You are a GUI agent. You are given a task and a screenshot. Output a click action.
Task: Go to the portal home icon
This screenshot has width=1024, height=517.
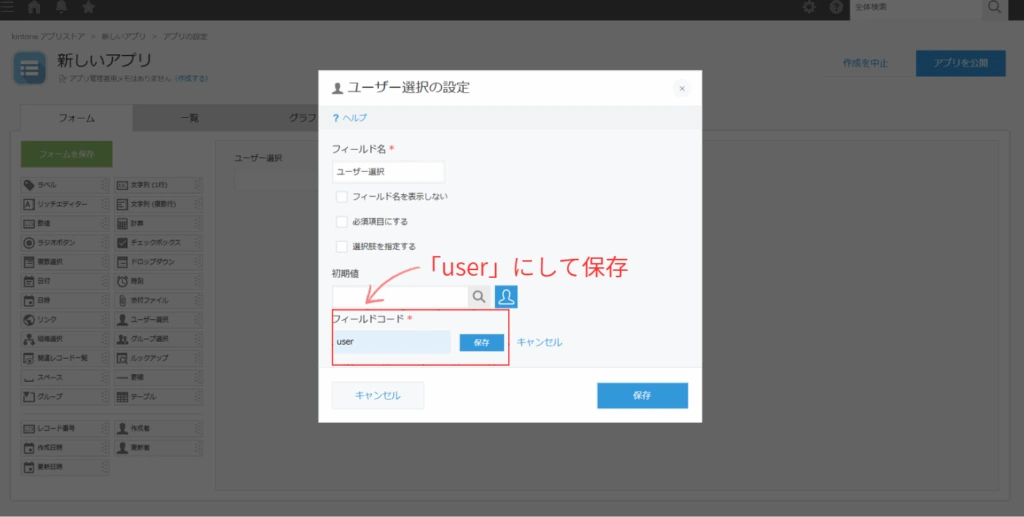[x=35, y=7]
